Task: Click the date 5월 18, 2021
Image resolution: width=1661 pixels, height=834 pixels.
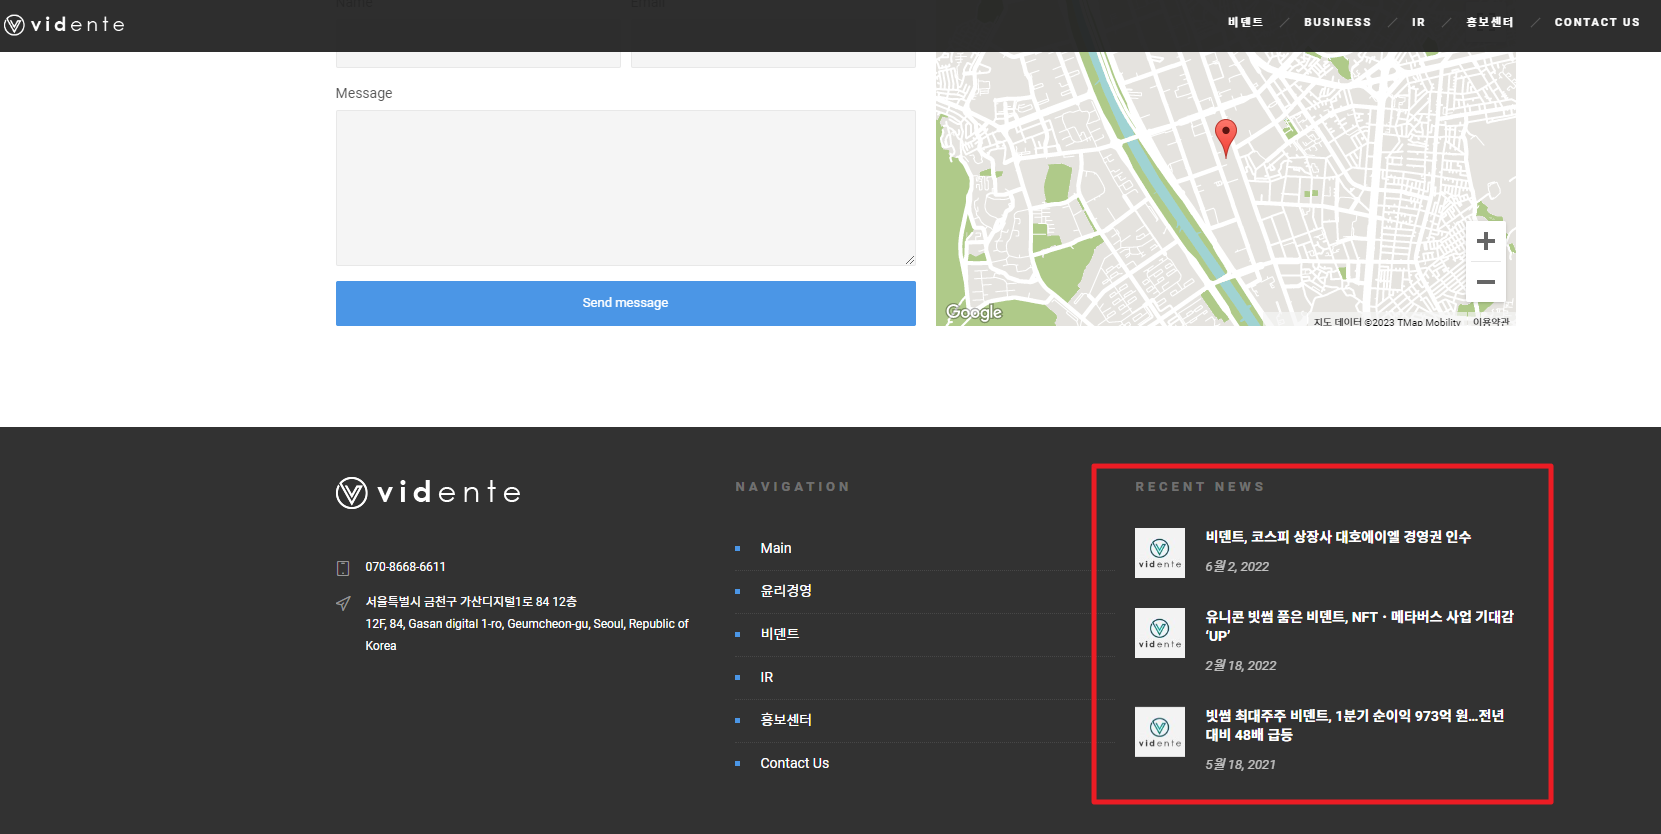Action: [x=1240, y=764]
